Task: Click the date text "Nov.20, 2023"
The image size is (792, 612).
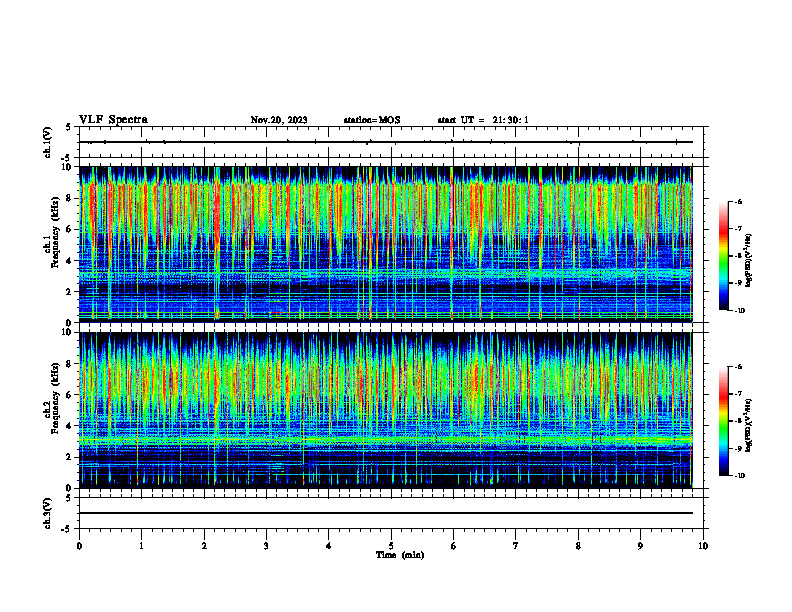Action: pos(279,120)
